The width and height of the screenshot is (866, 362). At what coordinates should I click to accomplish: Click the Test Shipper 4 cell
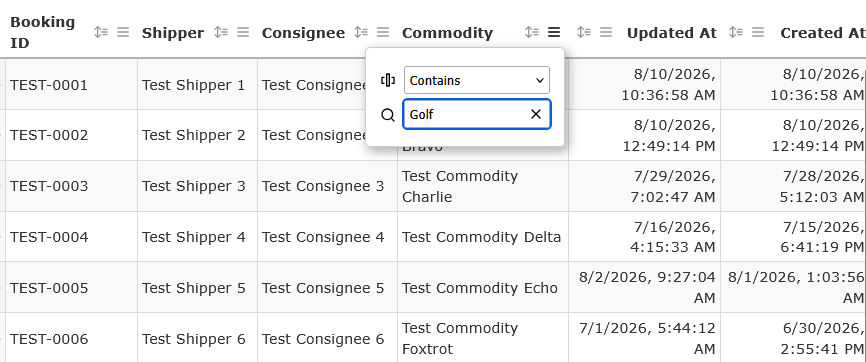(x=197, y=237)
